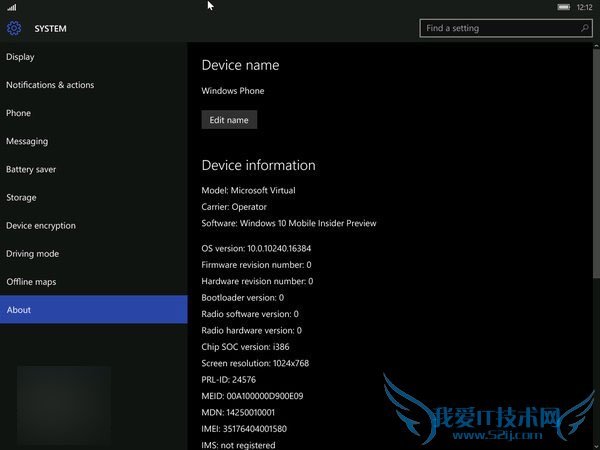Screen dimensions: 600x450
Task: Open the Display settings
Action: point(94,57)
